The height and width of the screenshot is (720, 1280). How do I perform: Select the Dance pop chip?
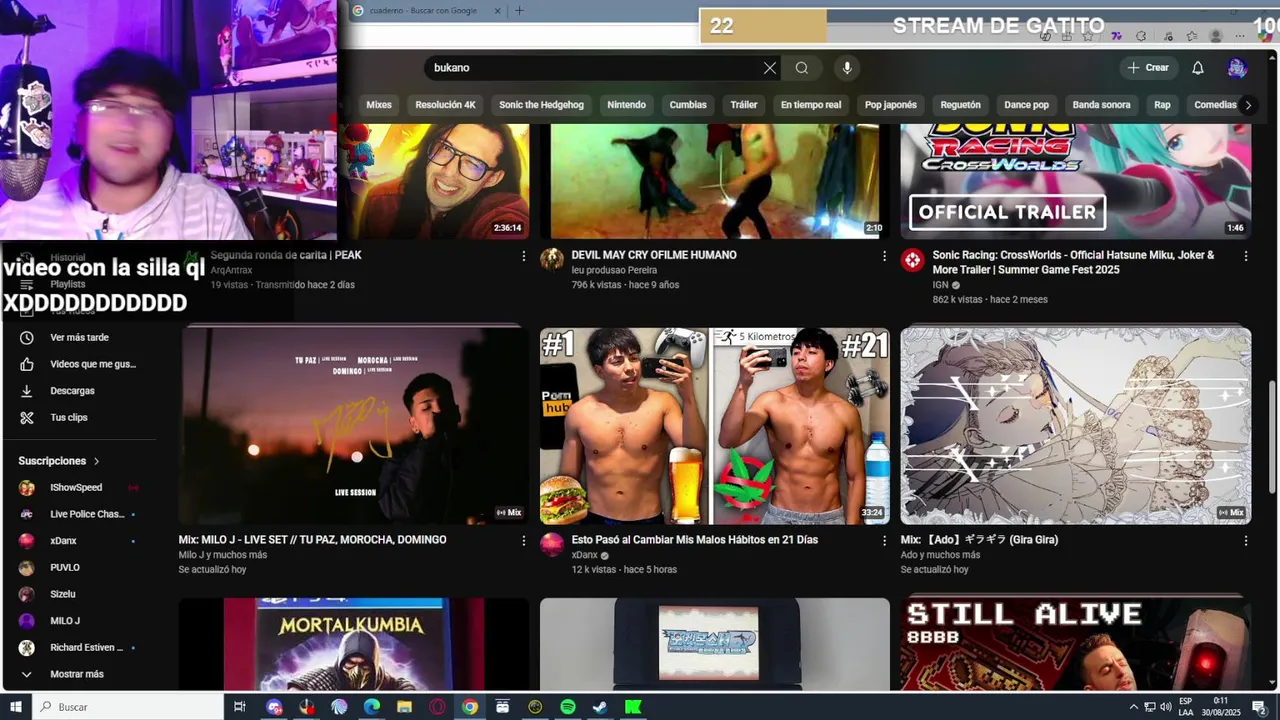pos(1027,105)
